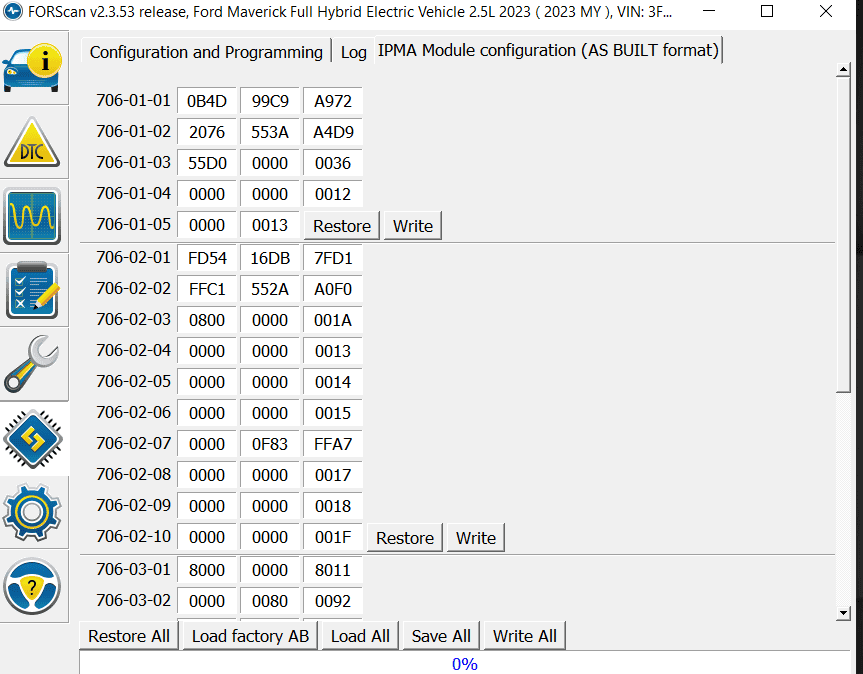Open the help steering wheel icon
The height and width of the screenshot is (674, 863).
[x=32, y=586]
